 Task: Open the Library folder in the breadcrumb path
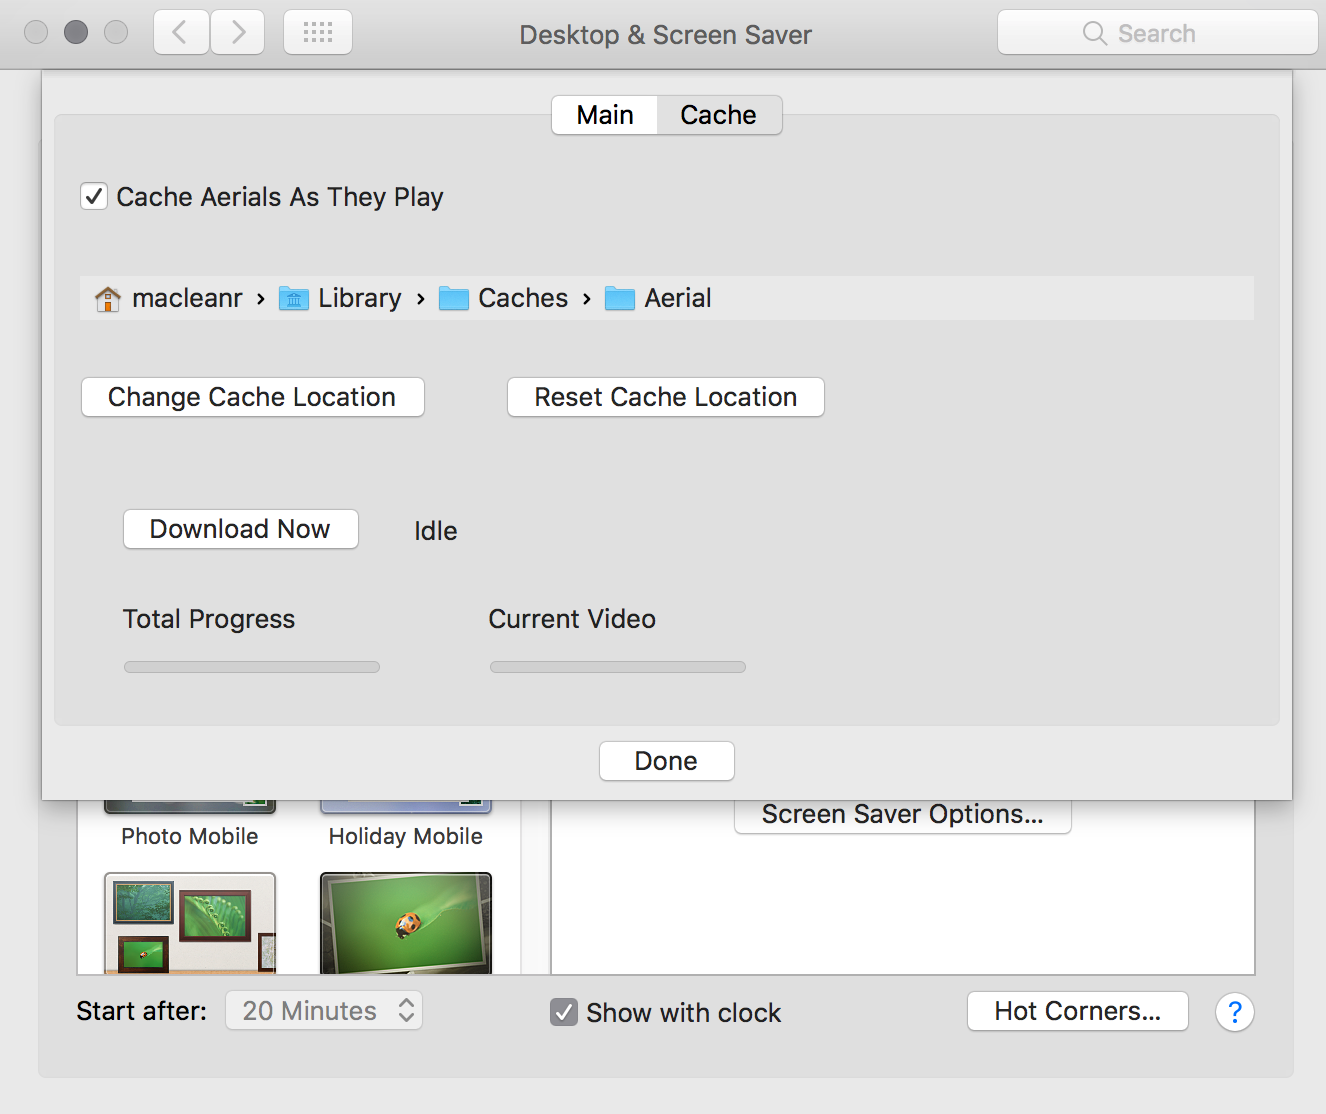(358, 298)
